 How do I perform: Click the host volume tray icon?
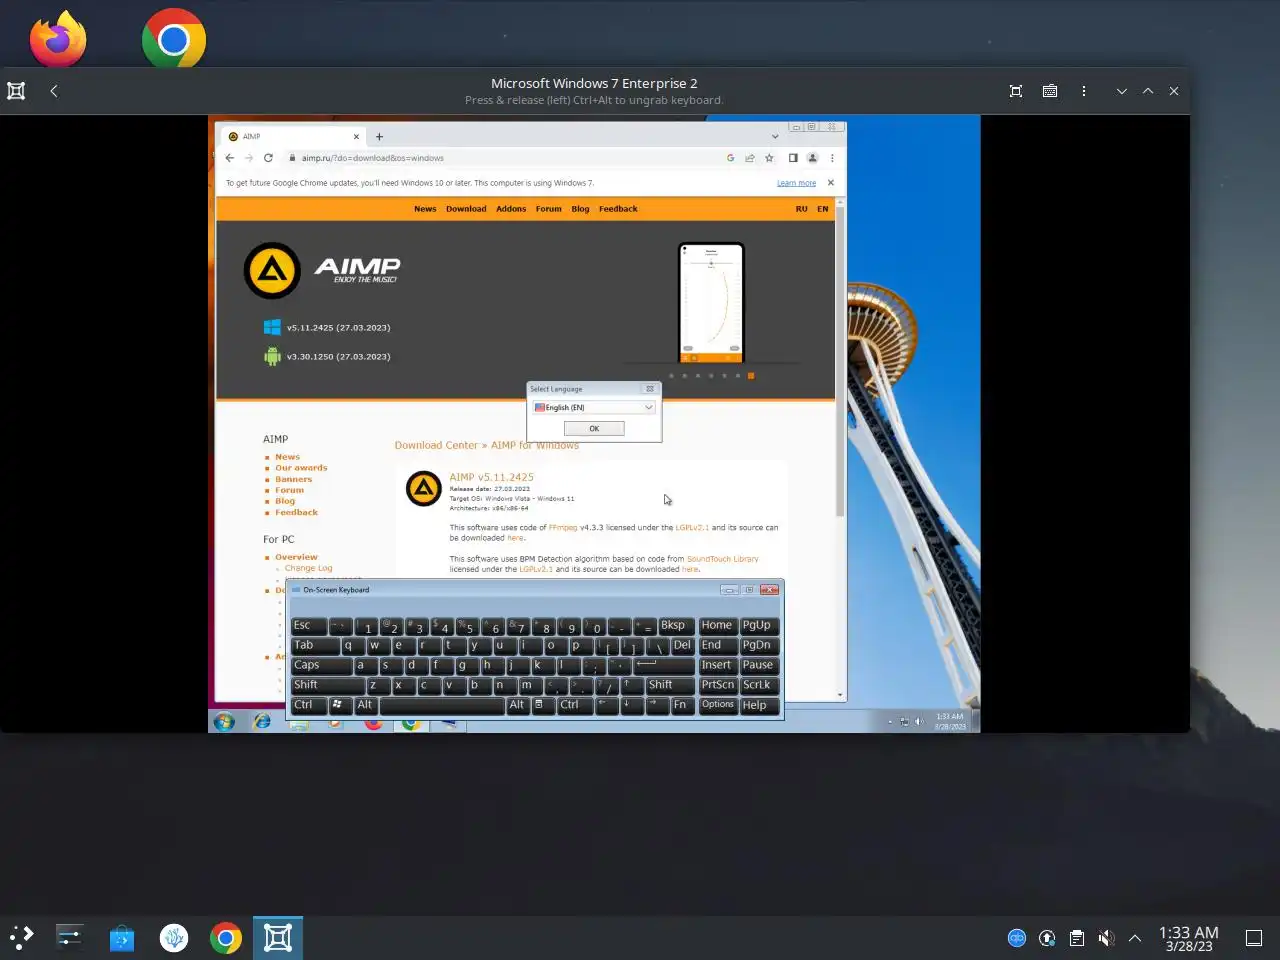click(1106, 938)
